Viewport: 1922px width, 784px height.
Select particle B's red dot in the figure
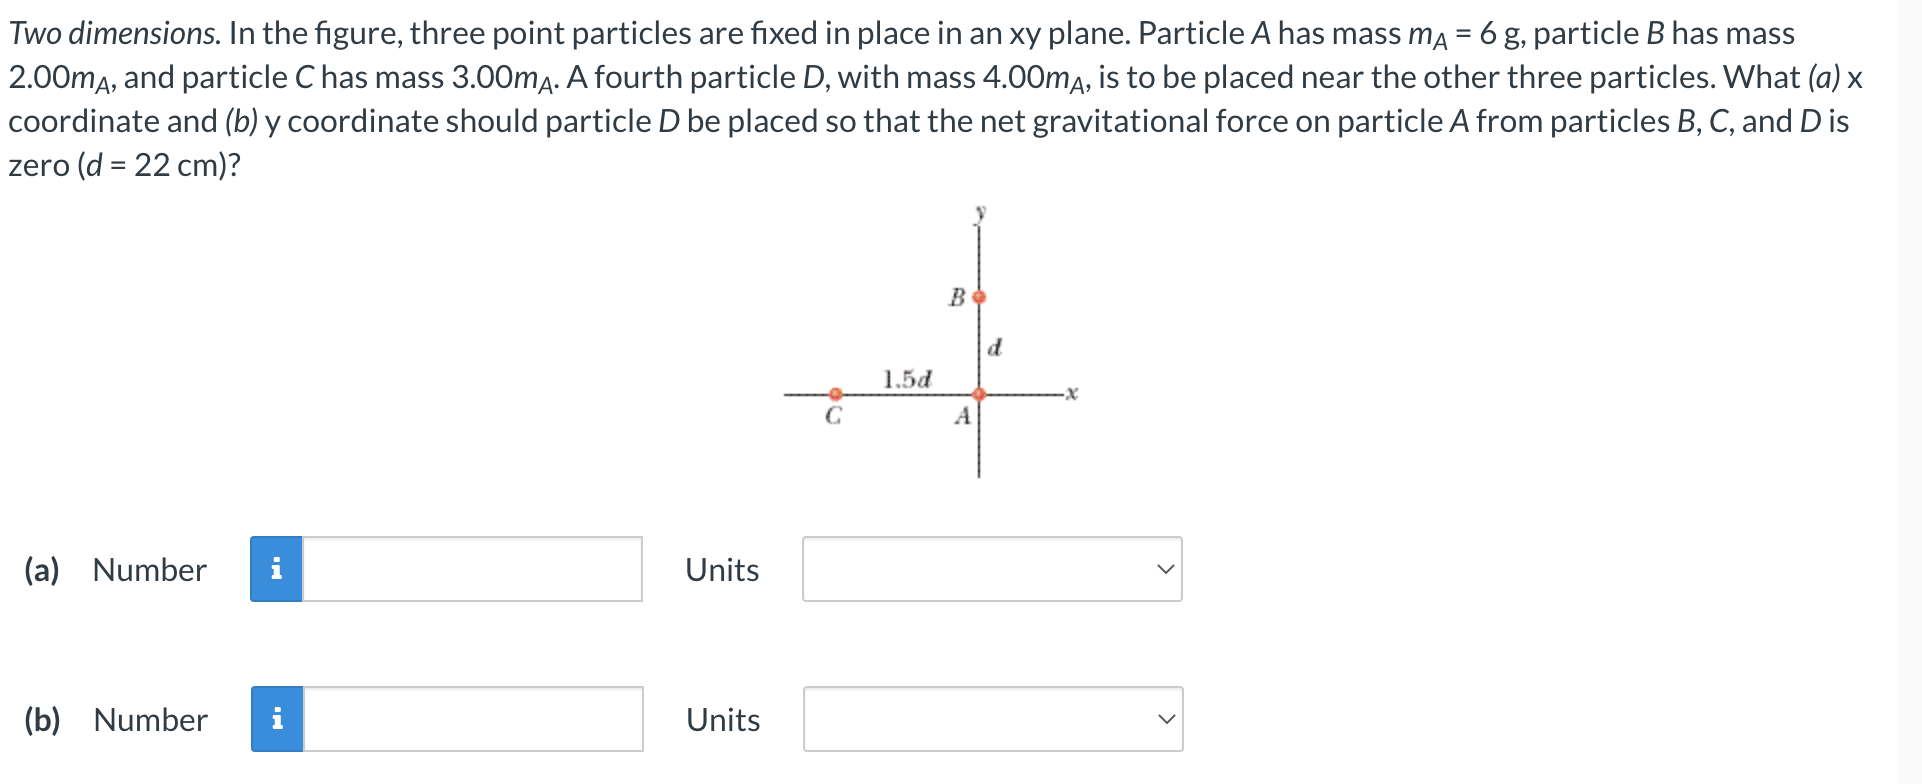click(x=977, y=297)
